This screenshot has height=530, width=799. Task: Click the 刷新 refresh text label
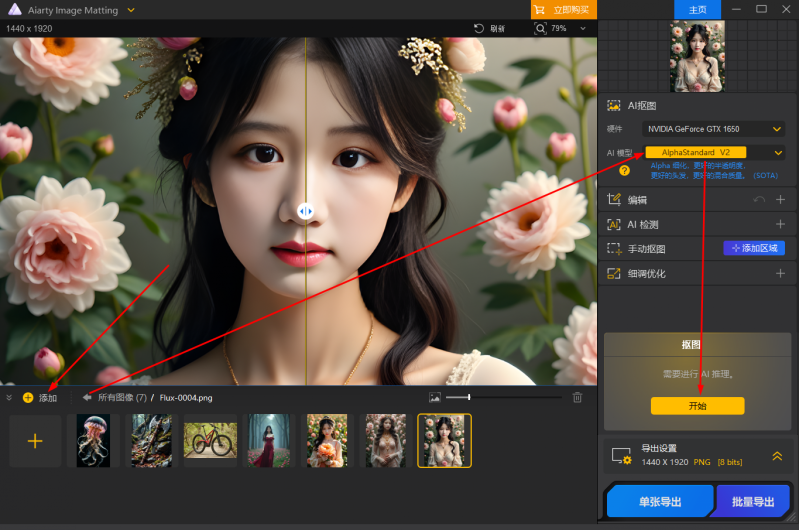pos(497,29)
